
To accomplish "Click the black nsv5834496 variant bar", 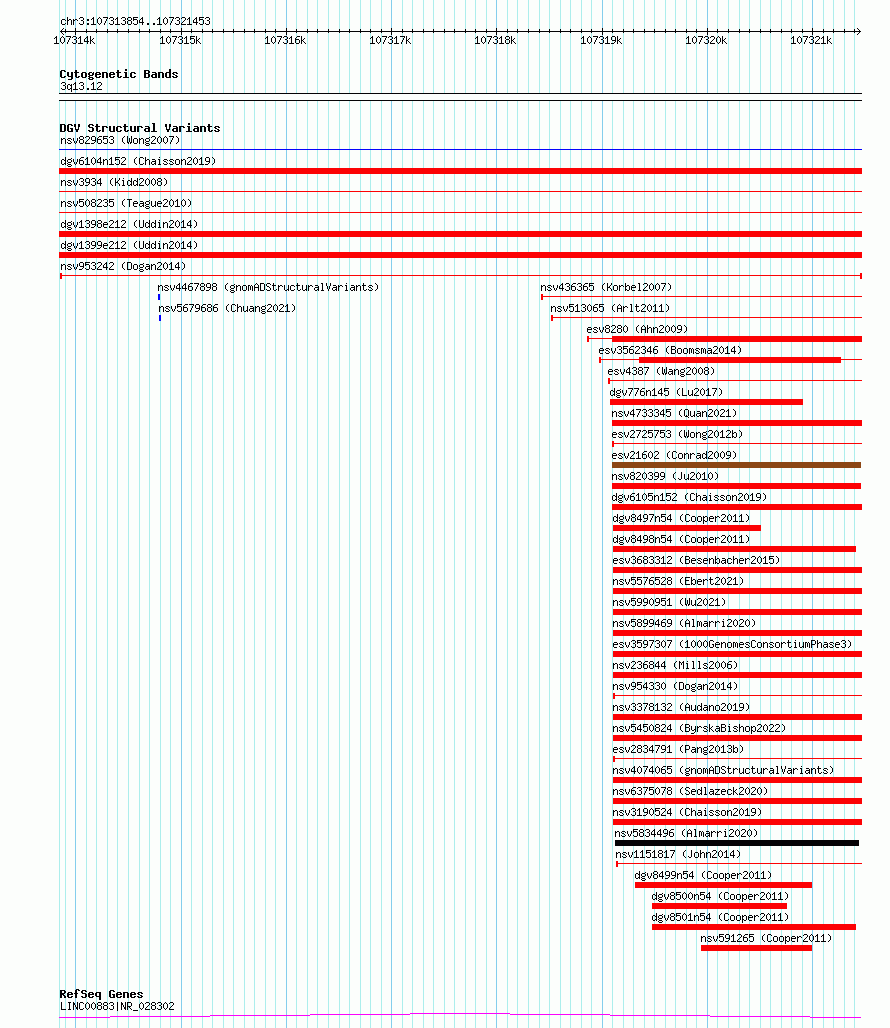I will pyautogui.click(x=737, y=843).
